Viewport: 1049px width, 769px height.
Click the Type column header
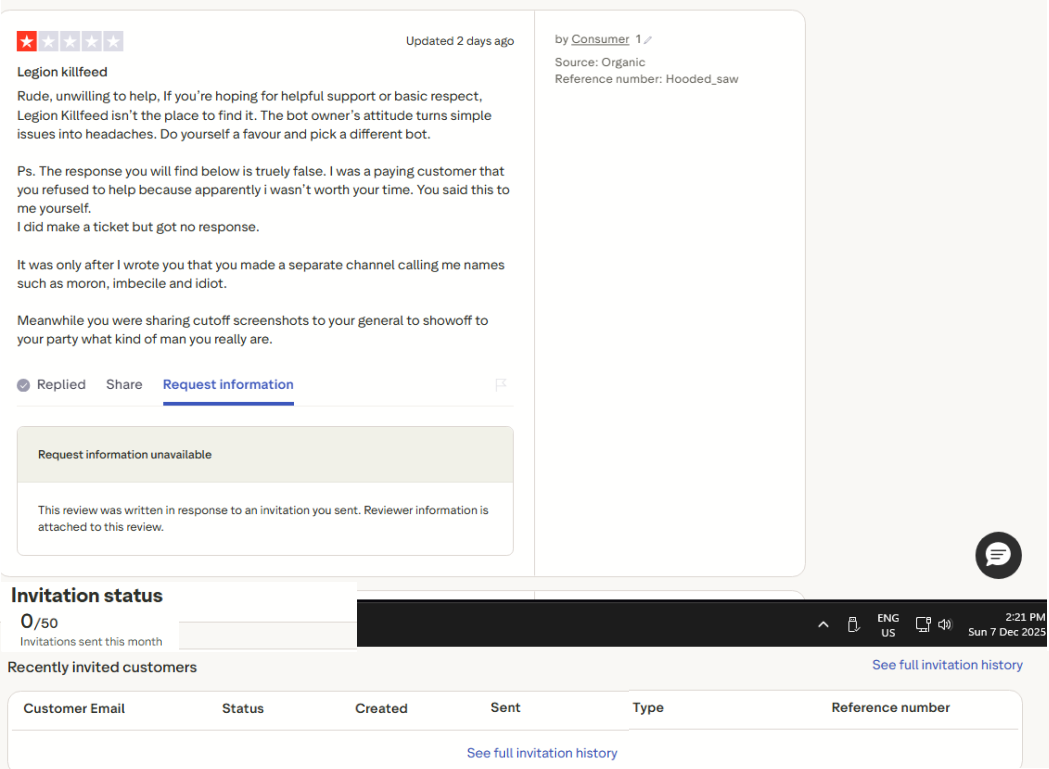(648, 707)
